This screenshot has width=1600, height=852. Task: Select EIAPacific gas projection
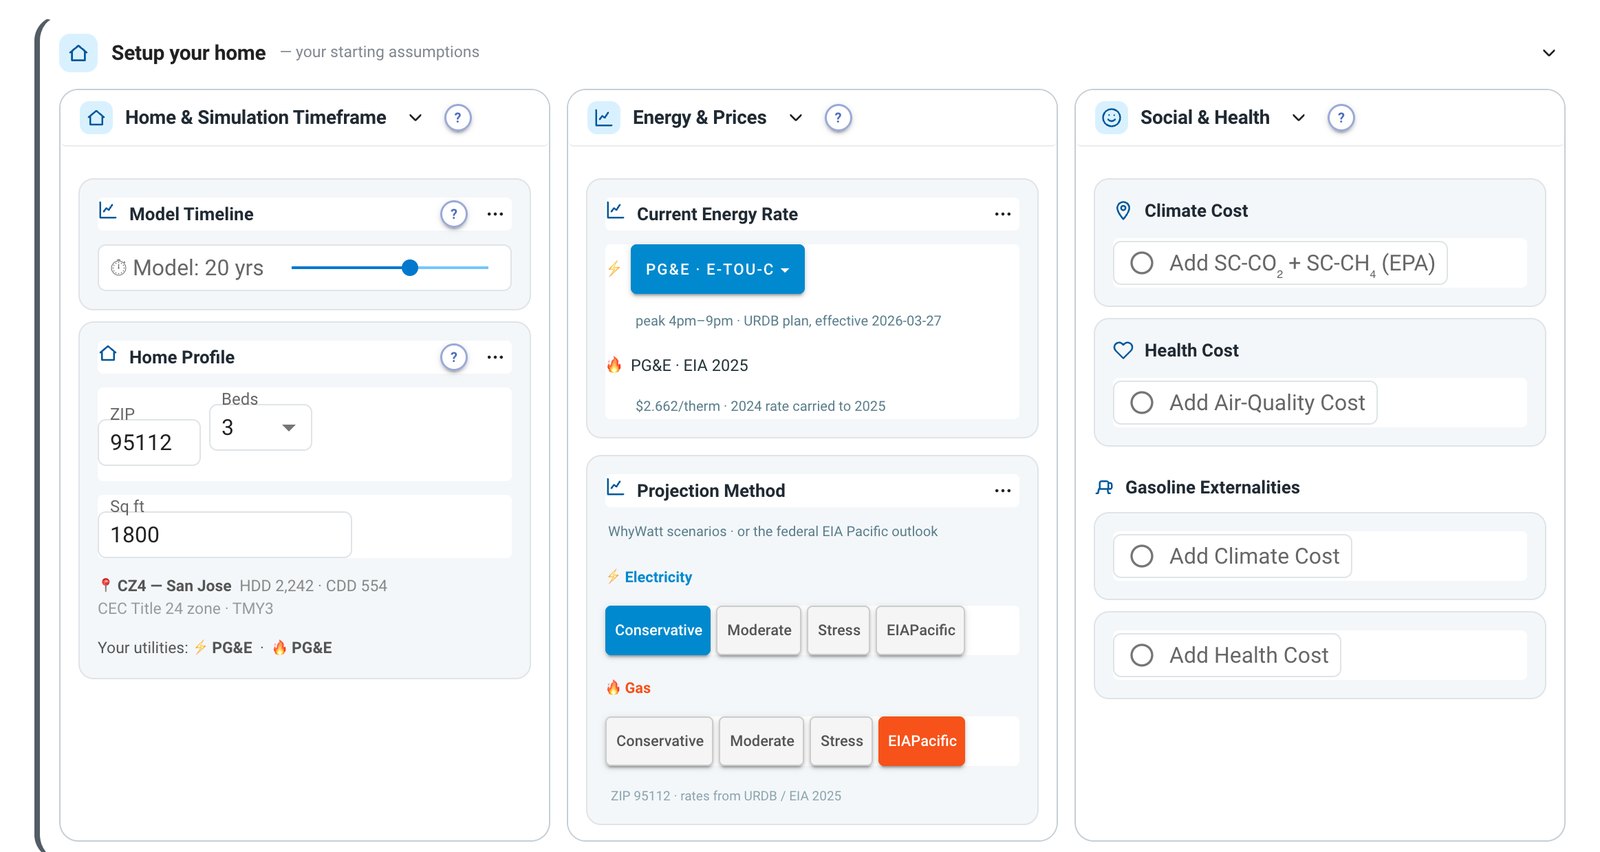click(x=922, y=742)
